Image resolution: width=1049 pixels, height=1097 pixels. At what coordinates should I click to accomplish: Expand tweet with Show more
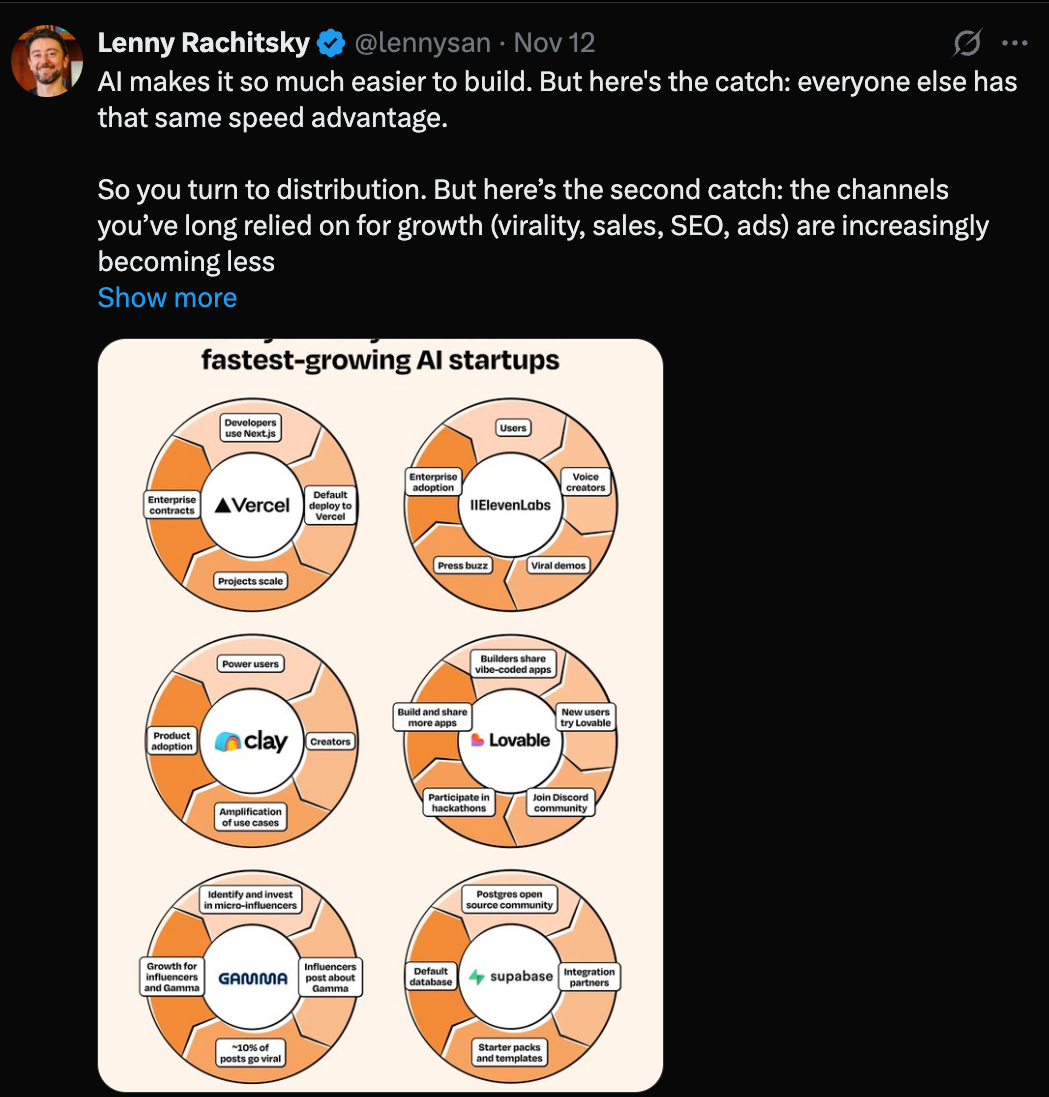pyautogui.click(x=167, y=298)
